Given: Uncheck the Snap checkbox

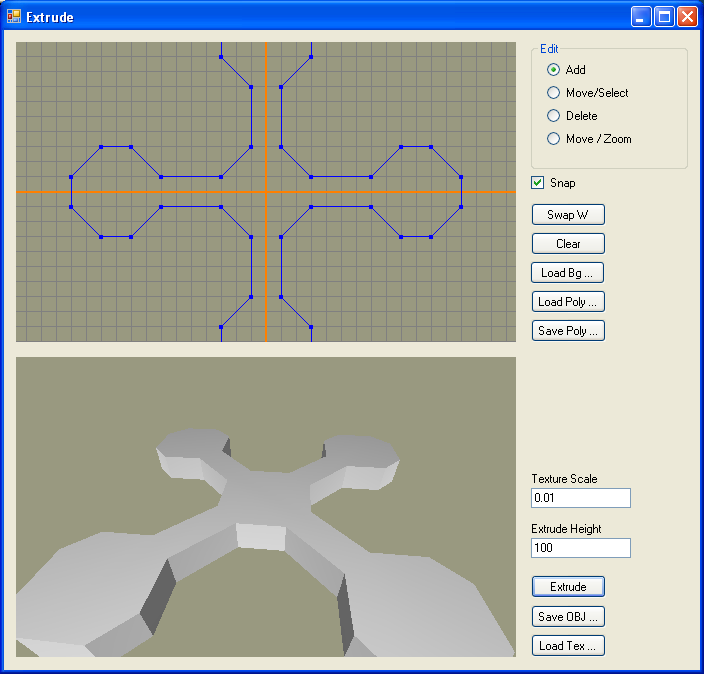Looking at the screenshot, I should click(538, 183).
